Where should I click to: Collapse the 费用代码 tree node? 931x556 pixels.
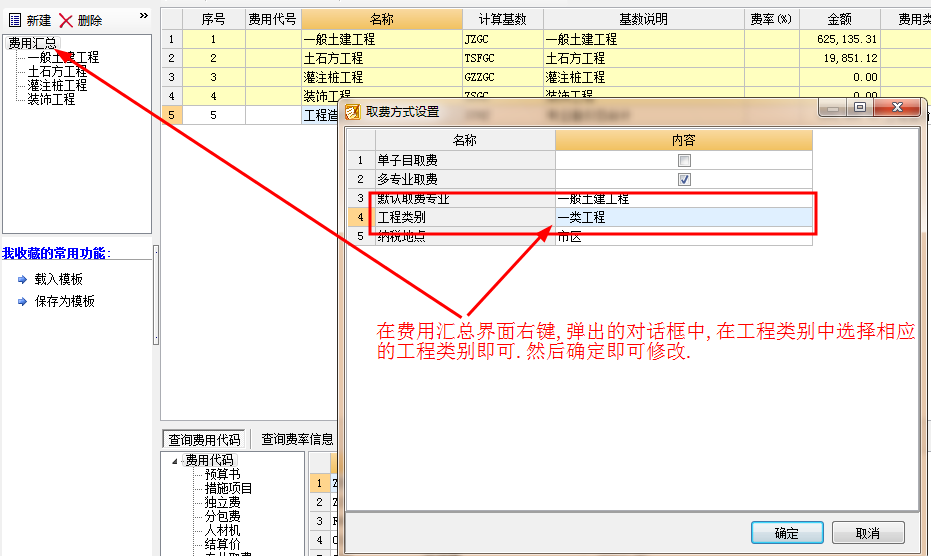175,461
